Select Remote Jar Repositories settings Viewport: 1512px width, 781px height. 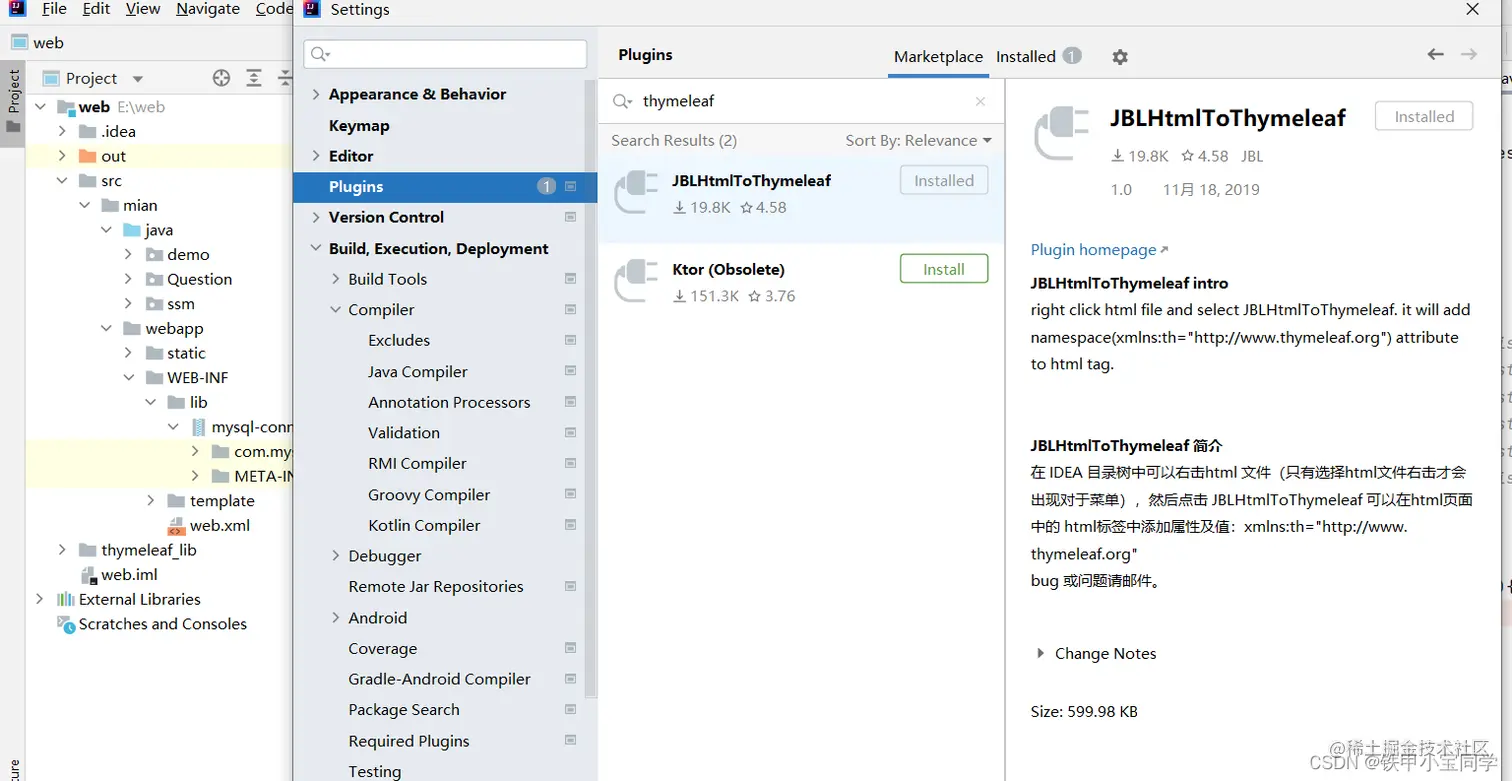(436, 586)
